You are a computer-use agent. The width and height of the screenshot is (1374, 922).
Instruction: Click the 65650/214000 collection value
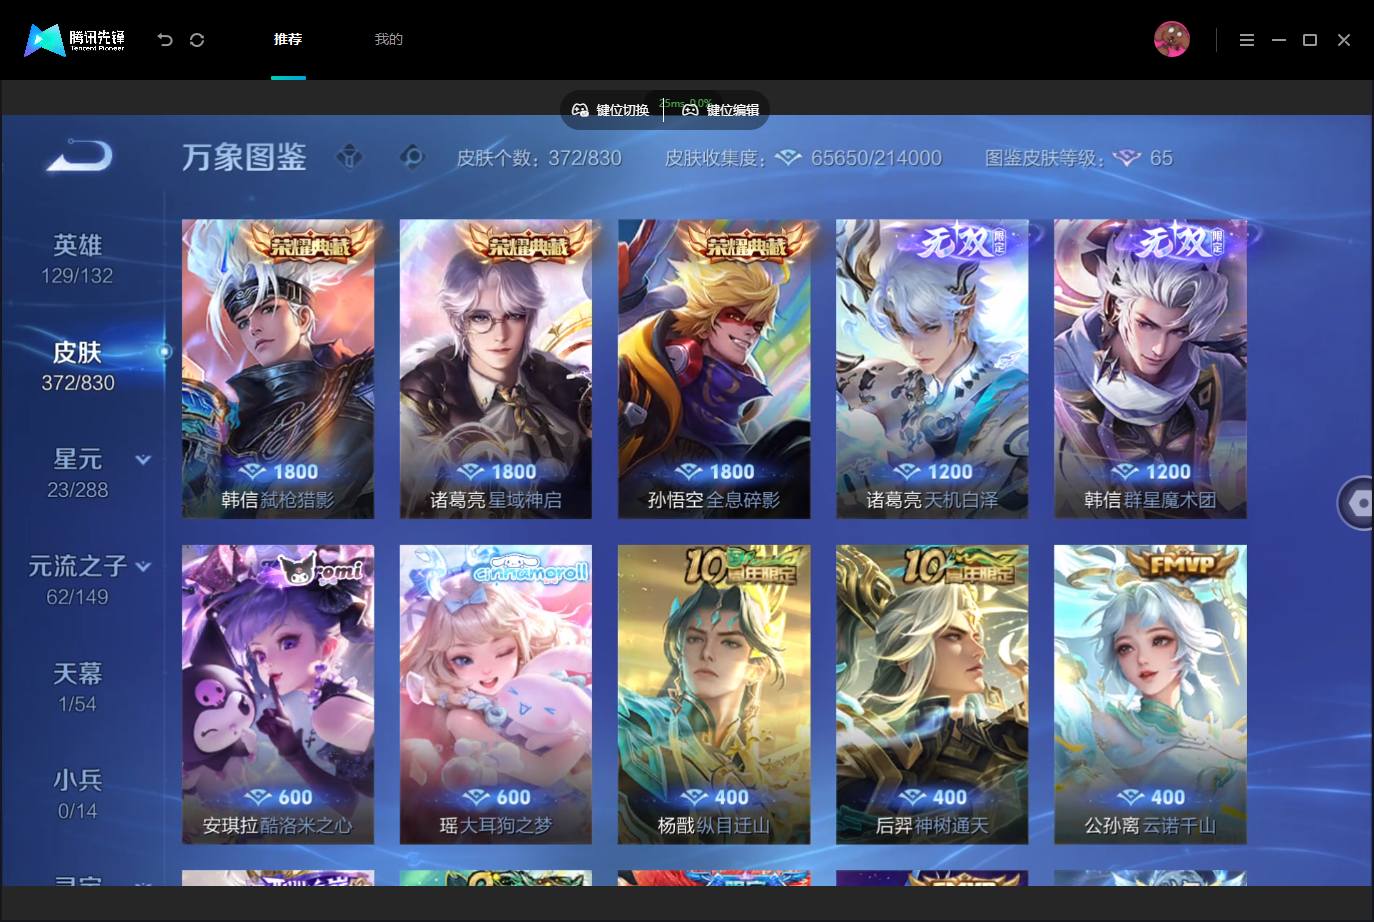(876, 158)
